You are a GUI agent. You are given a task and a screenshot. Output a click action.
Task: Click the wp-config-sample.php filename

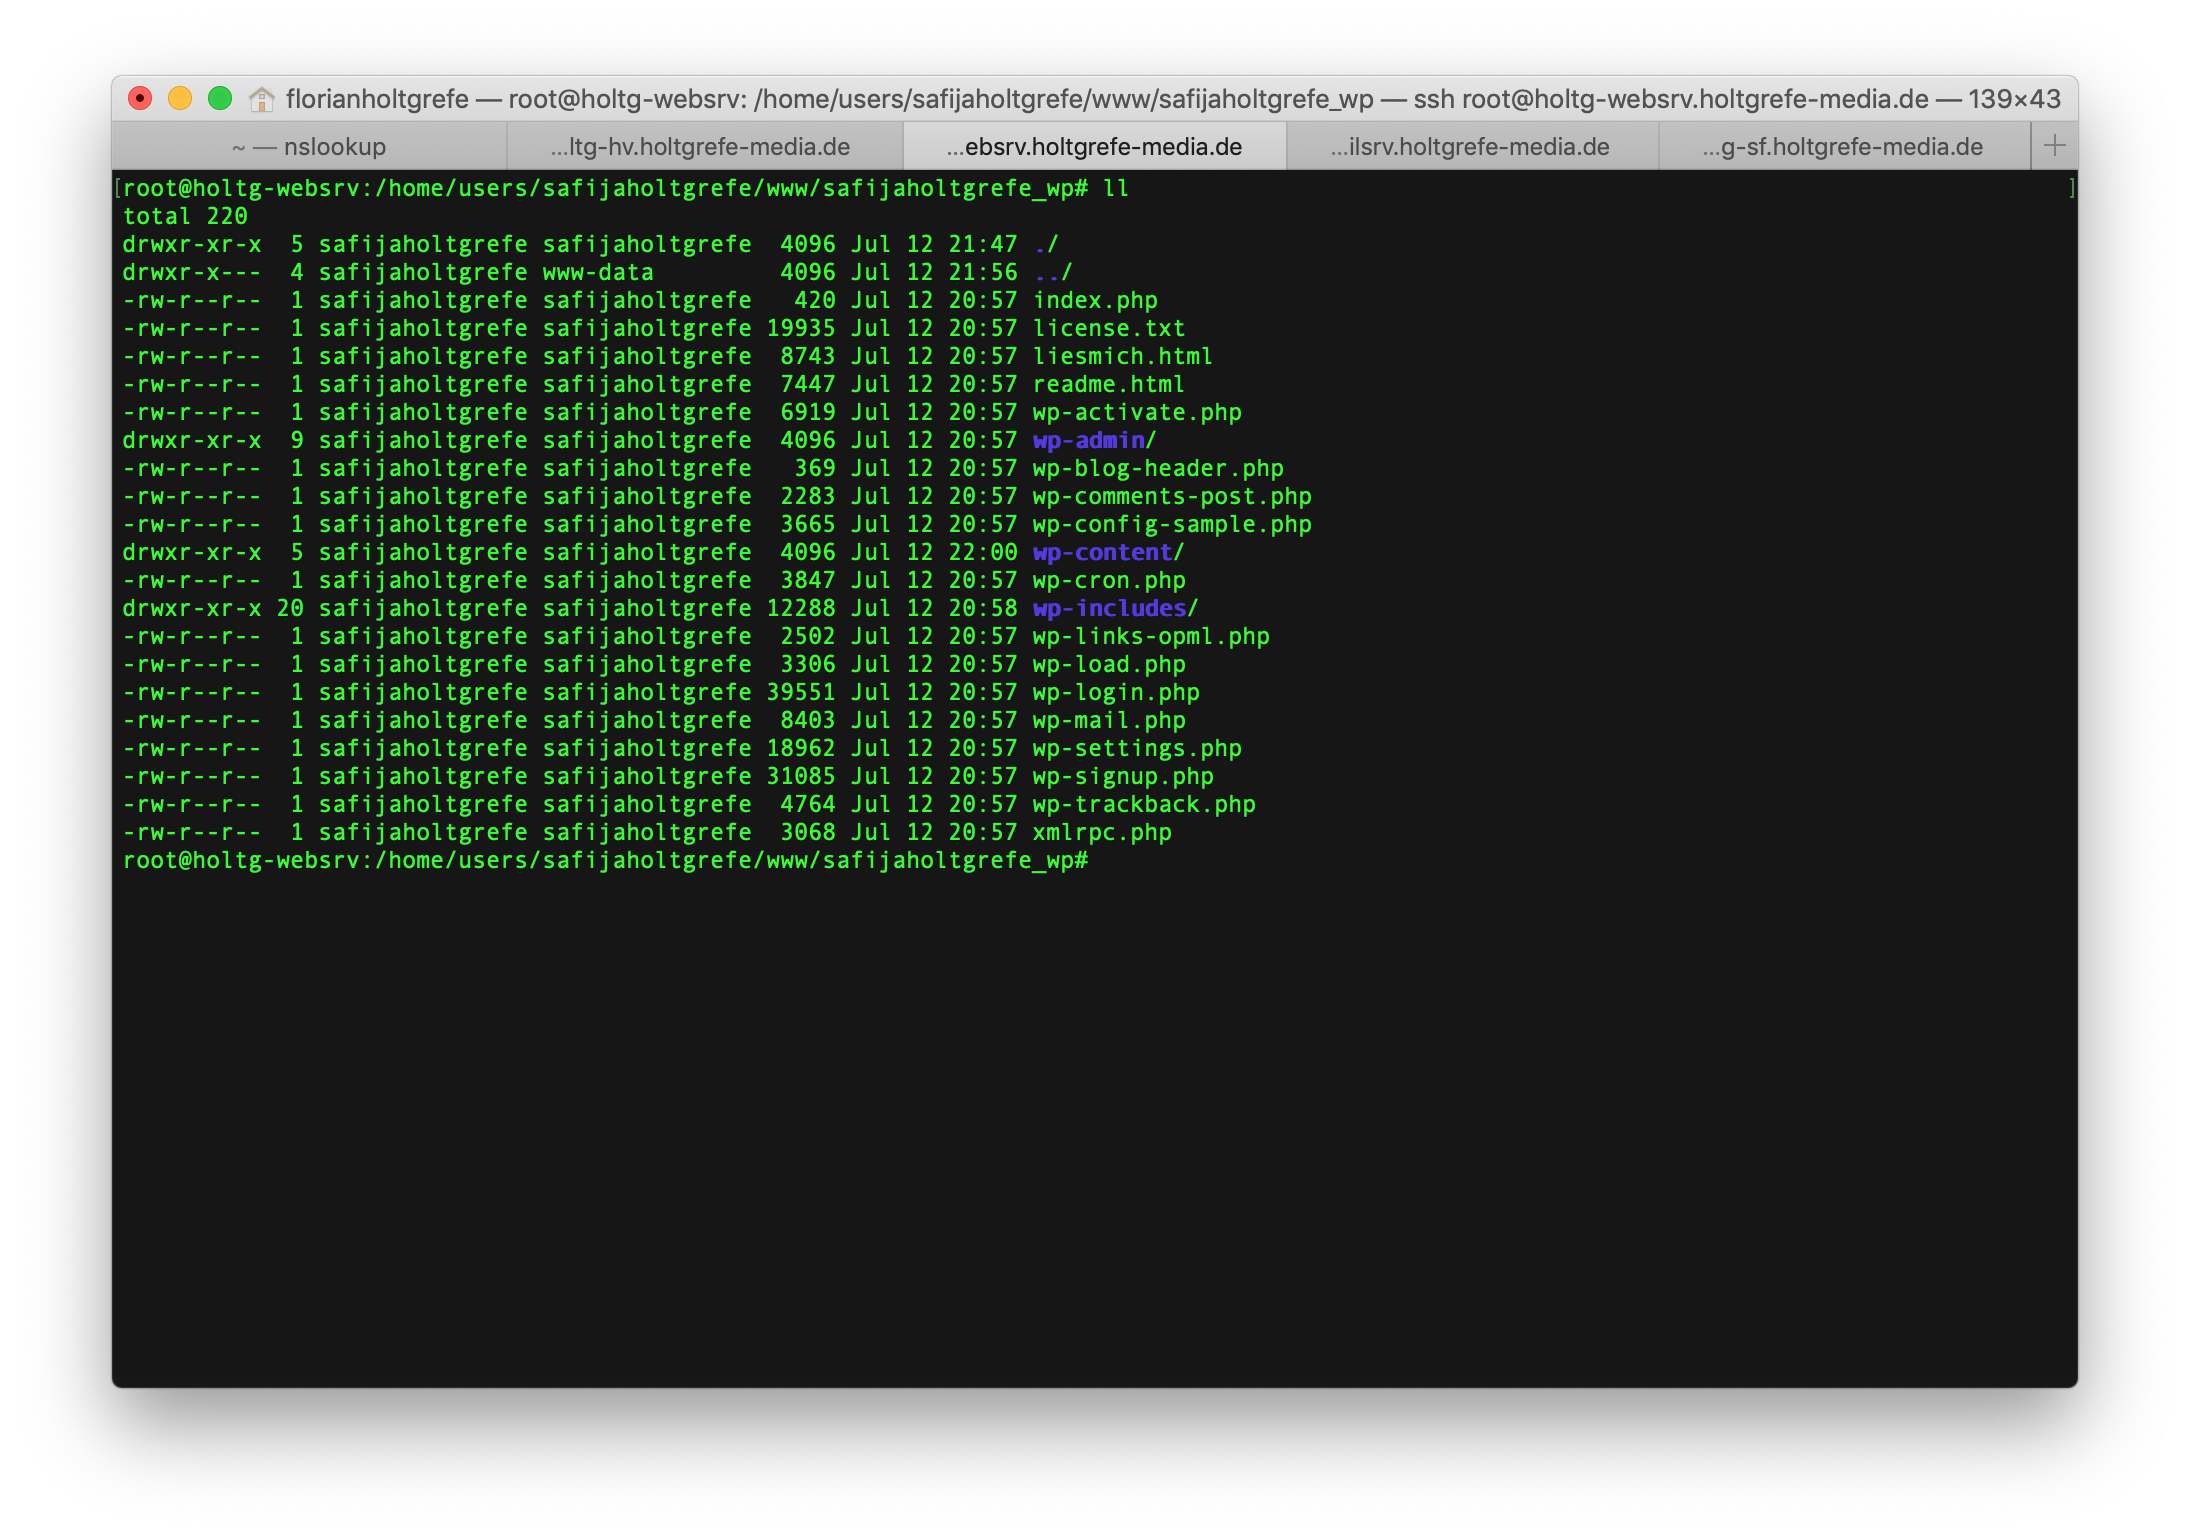pyautogui.click(x=1172, y=524)
